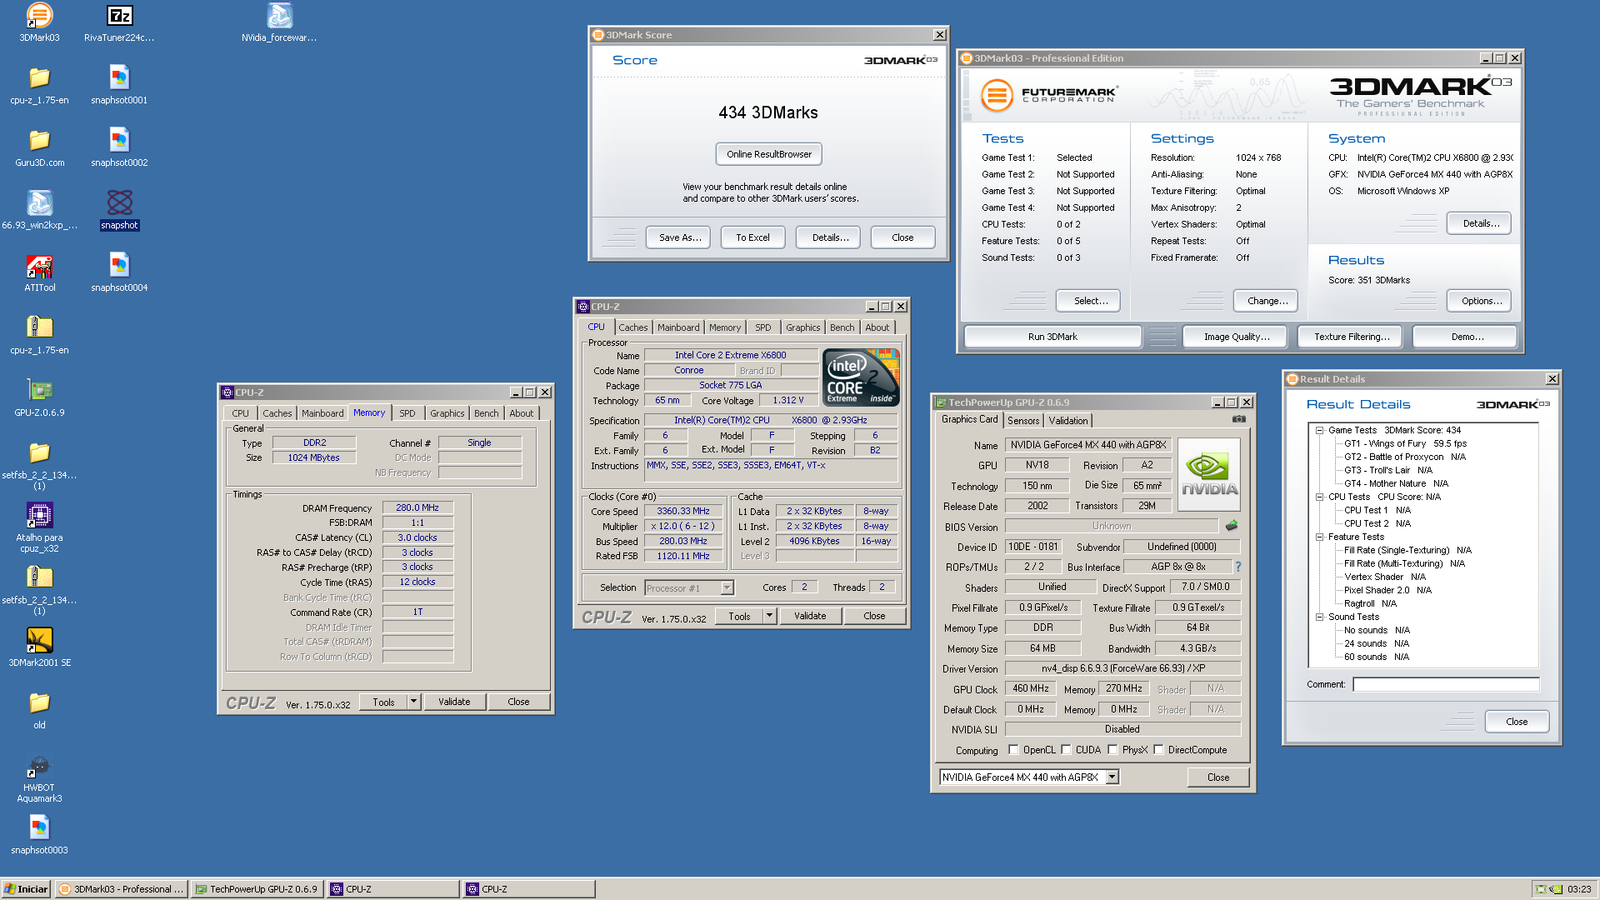Image resolution: width=1600 pixels, height=900 pixels.
Task: Open the GPU selection dropdown in GPU-Z
Action: point(1112,777)
